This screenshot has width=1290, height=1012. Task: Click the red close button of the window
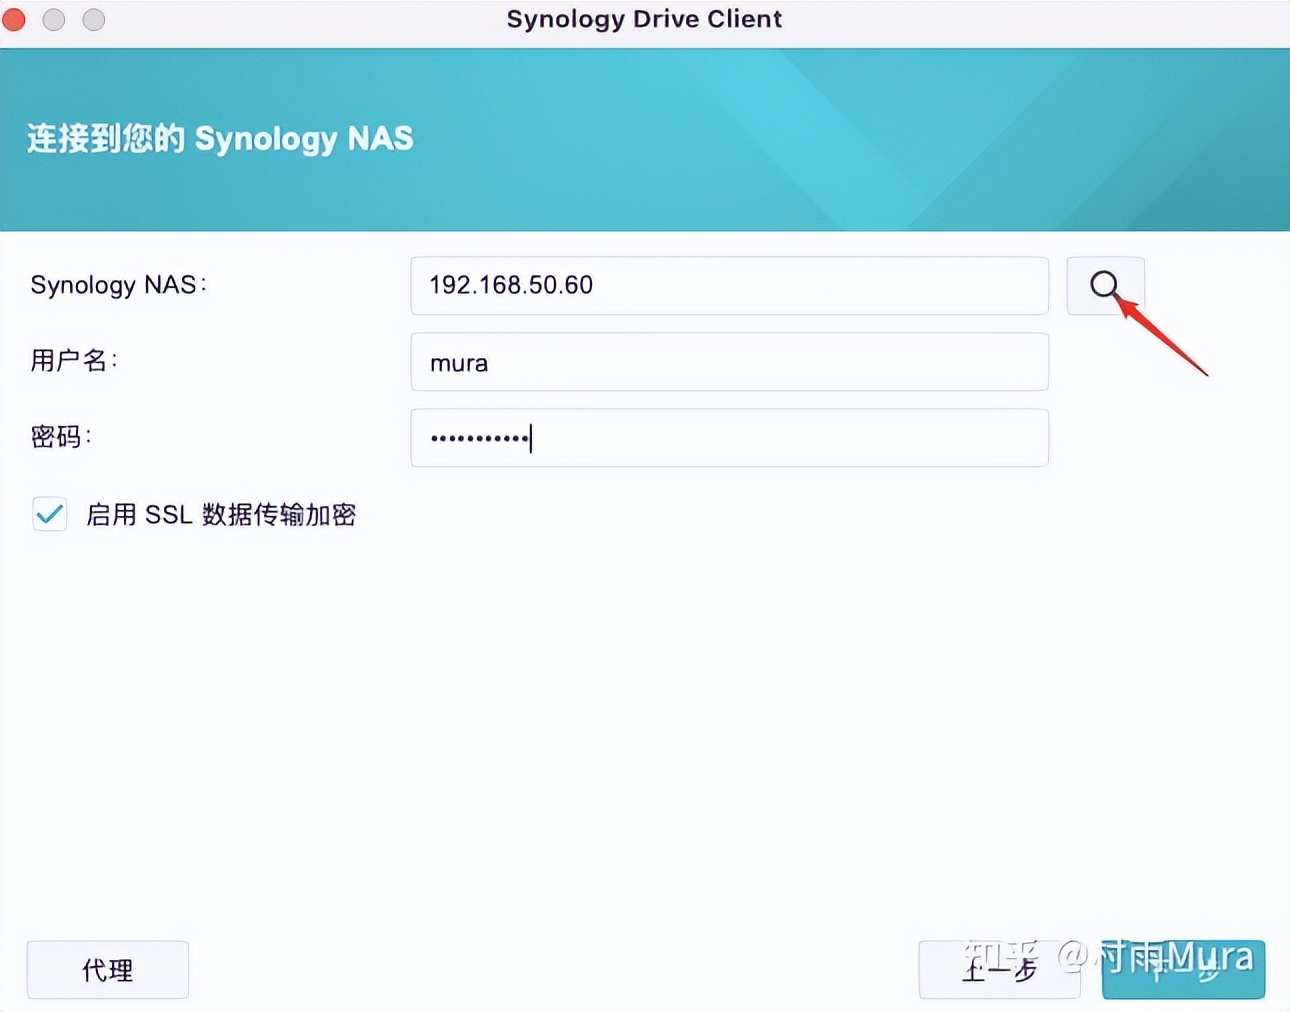pyautogui.click(x=14, y=19)
